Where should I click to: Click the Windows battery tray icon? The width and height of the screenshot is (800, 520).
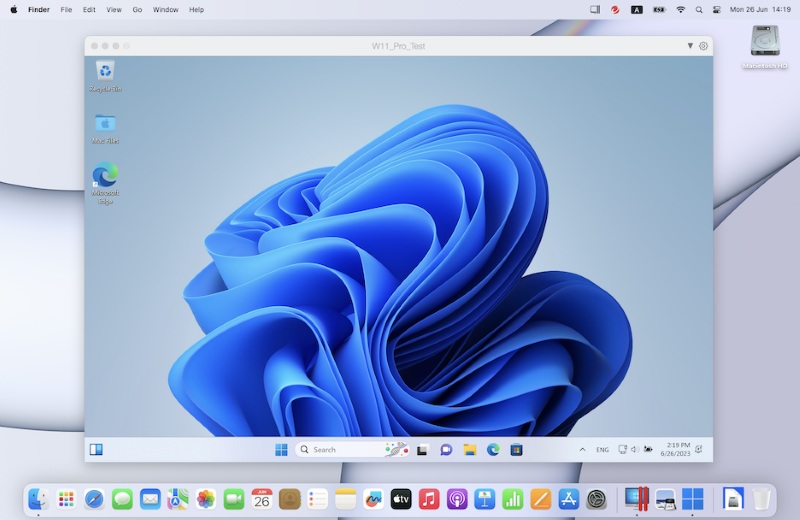(648, 449)
